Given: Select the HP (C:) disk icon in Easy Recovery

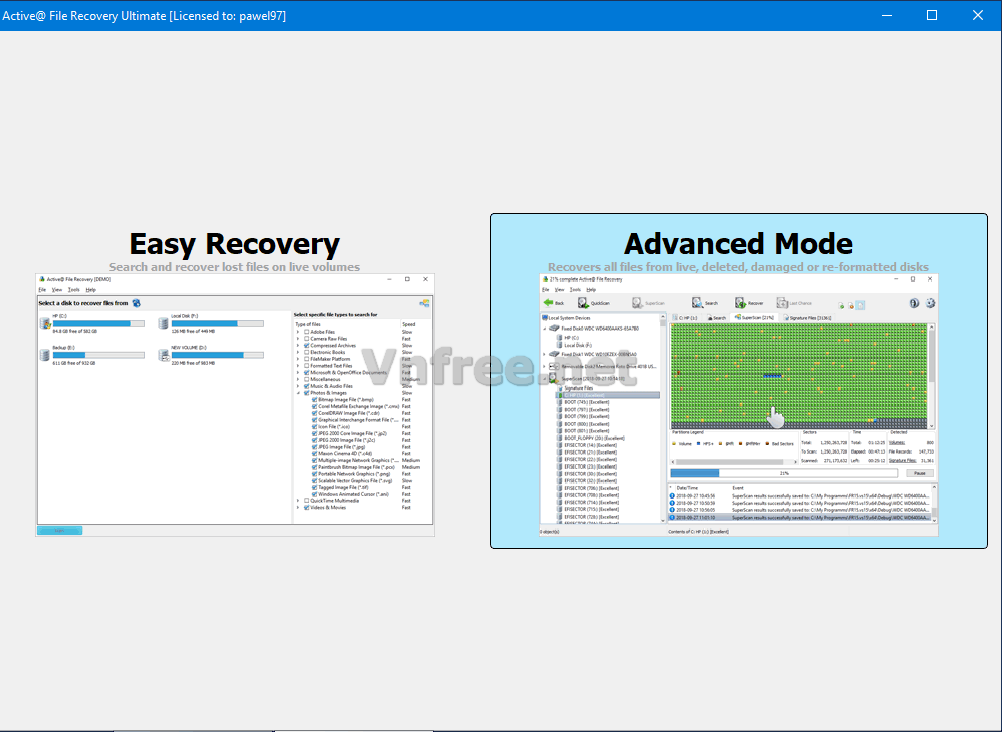Looking at the screenshot, I should [45, 322].
